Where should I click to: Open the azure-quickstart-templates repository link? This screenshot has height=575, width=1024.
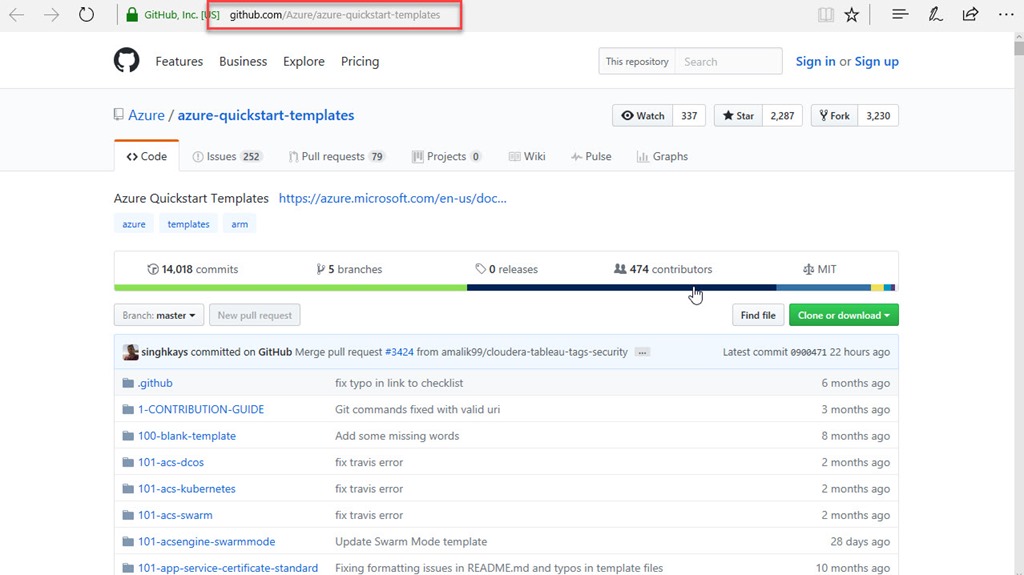tap(266, 115)
